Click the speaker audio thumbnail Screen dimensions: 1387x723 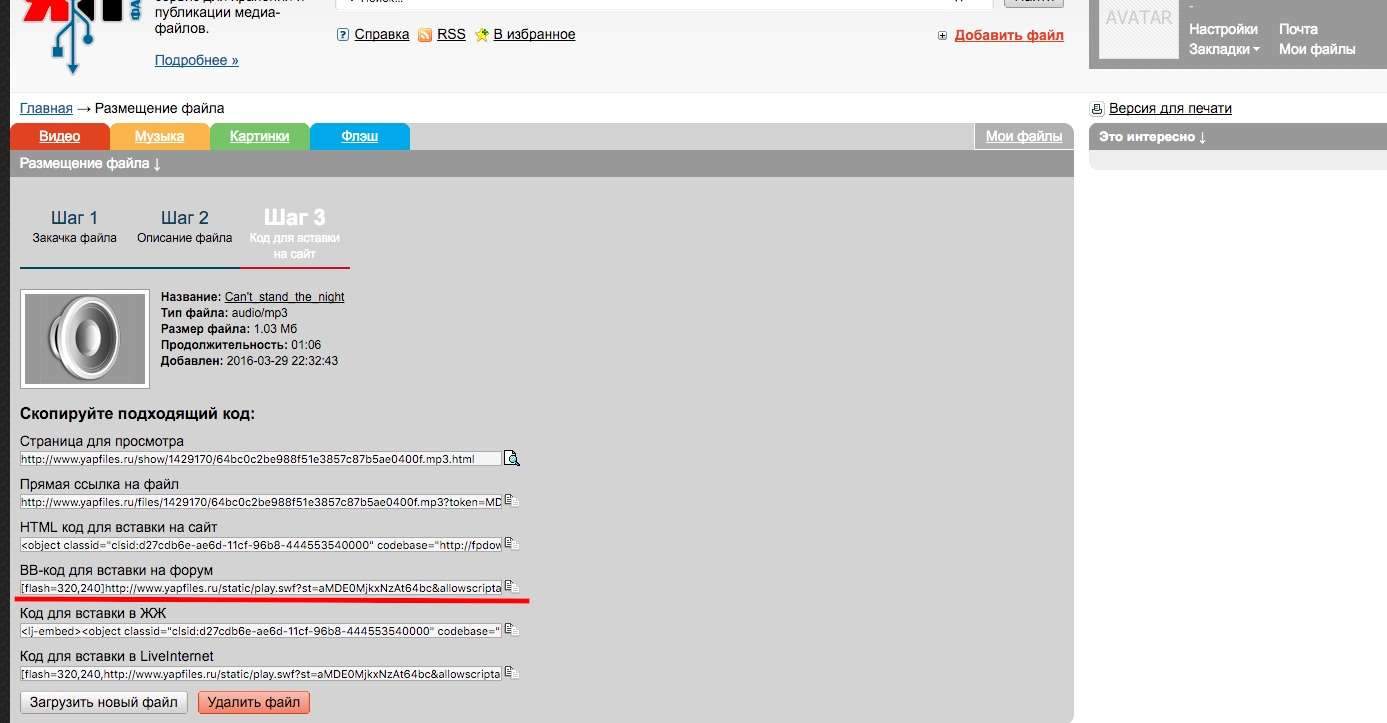pos(85,339)
